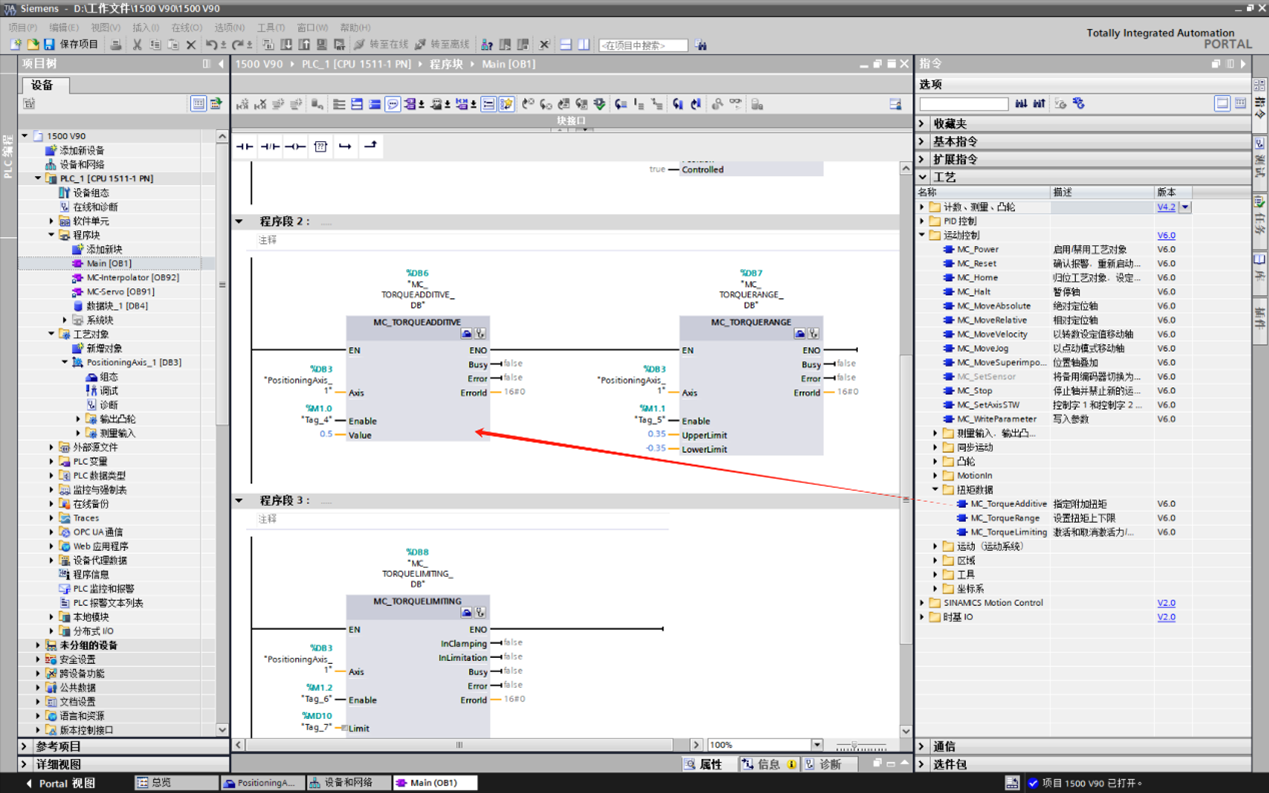Cut selection with the scissors icon
The height and width of the screenshot is (793, 1269).
[x=137, y=45]
